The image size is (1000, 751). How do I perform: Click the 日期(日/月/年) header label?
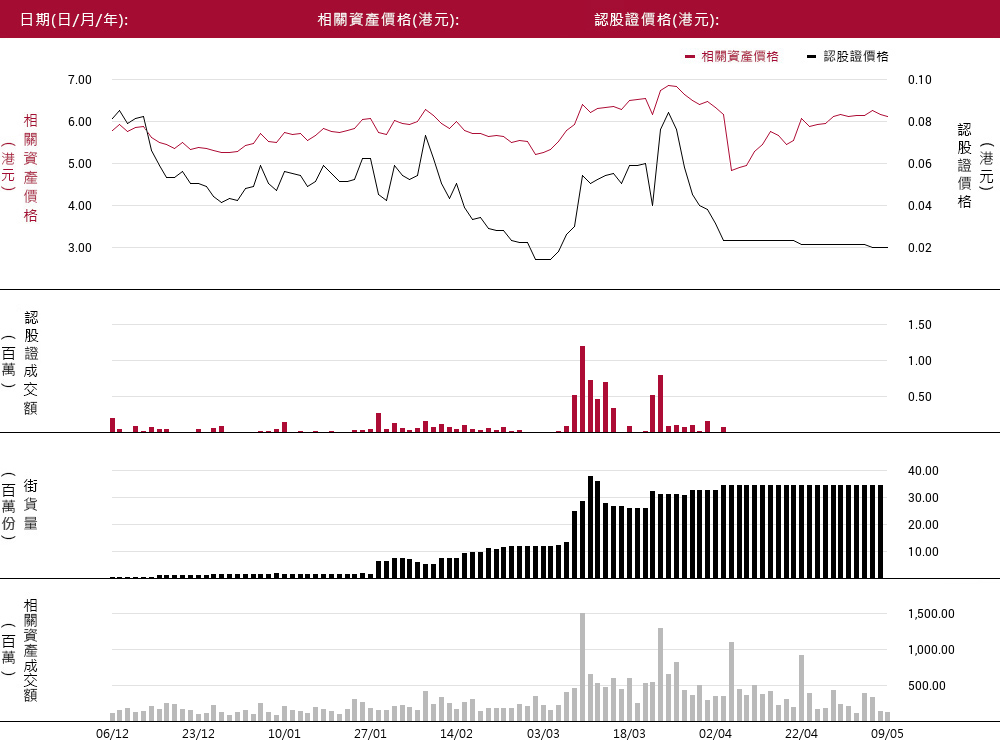pos(74,20)
